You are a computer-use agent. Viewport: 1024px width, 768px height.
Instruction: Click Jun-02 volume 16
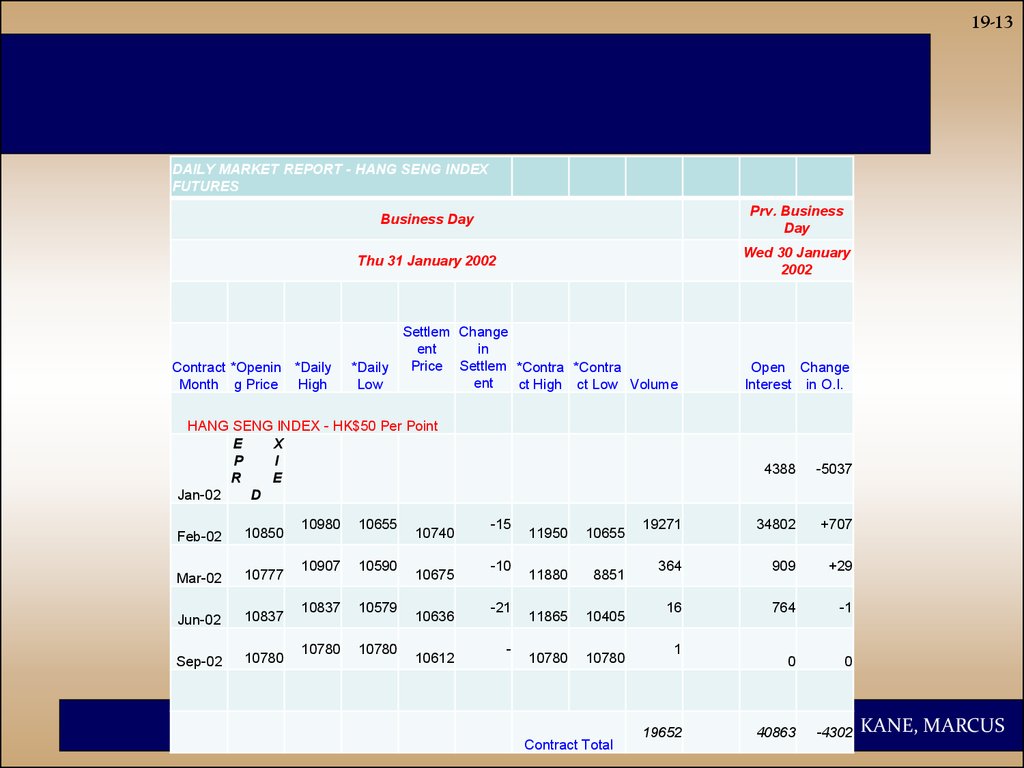[x=674, y=607]
